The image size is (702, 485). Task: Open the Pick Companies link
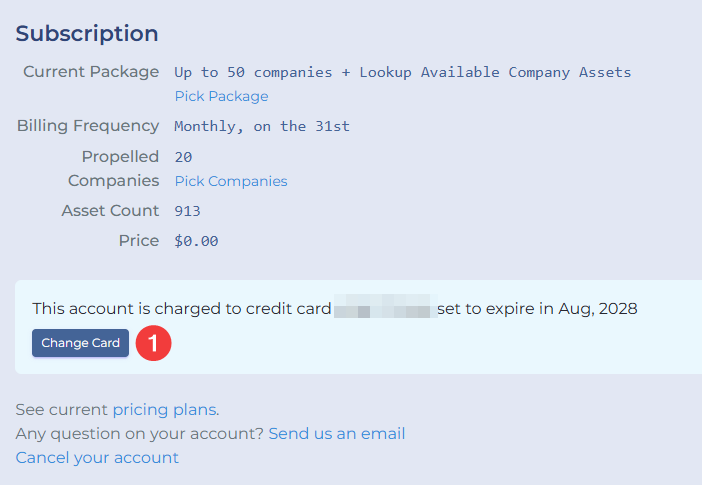click(231, 181)
